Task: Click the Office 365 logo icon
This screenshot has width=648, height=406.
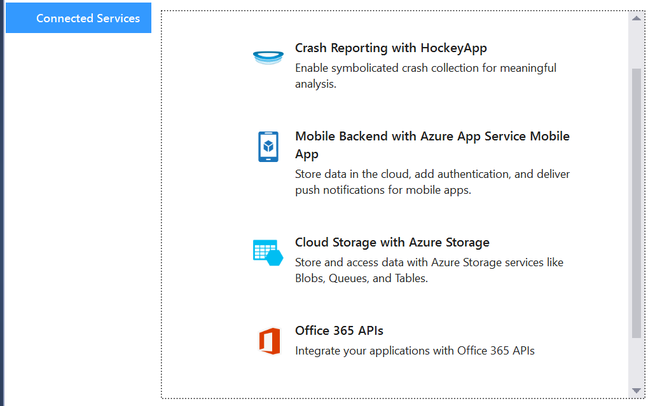Action: [269, 341]
